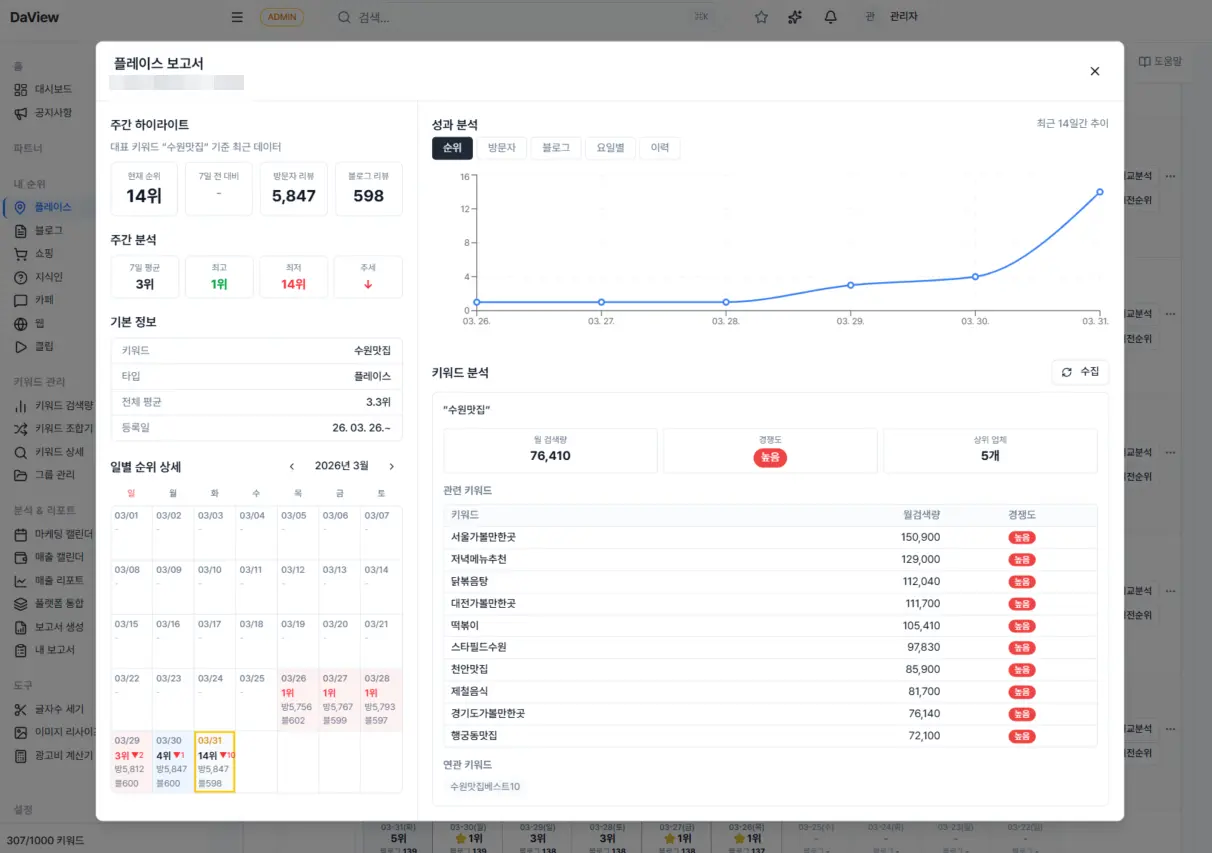
Task: Close the 플레이스 보고서 dialog
Action: pos(1094,71)
